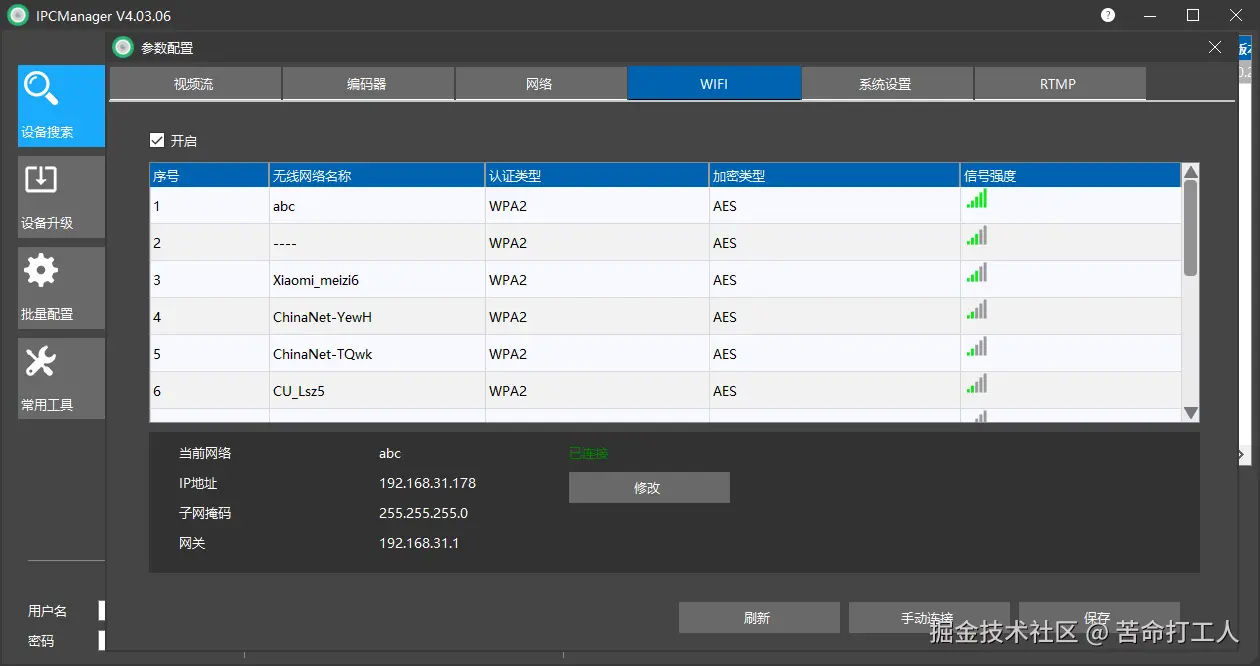Open the RTMP tab

[1059, 84]
